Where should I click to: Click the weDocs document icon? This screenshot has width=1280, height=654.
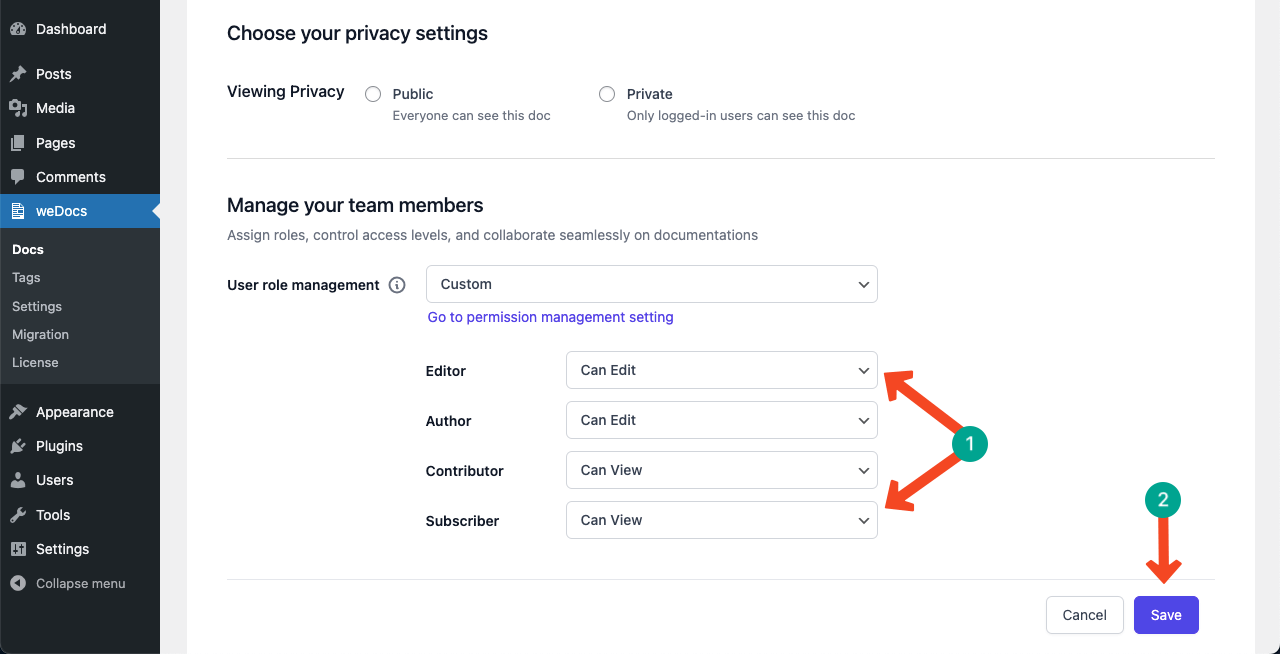point(18,211)
